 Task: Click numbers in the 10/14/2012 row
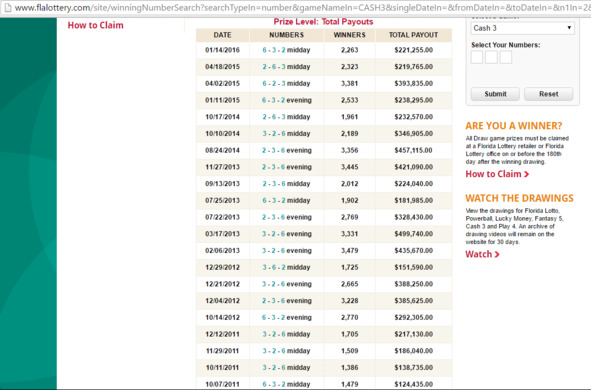pos(286,317)
